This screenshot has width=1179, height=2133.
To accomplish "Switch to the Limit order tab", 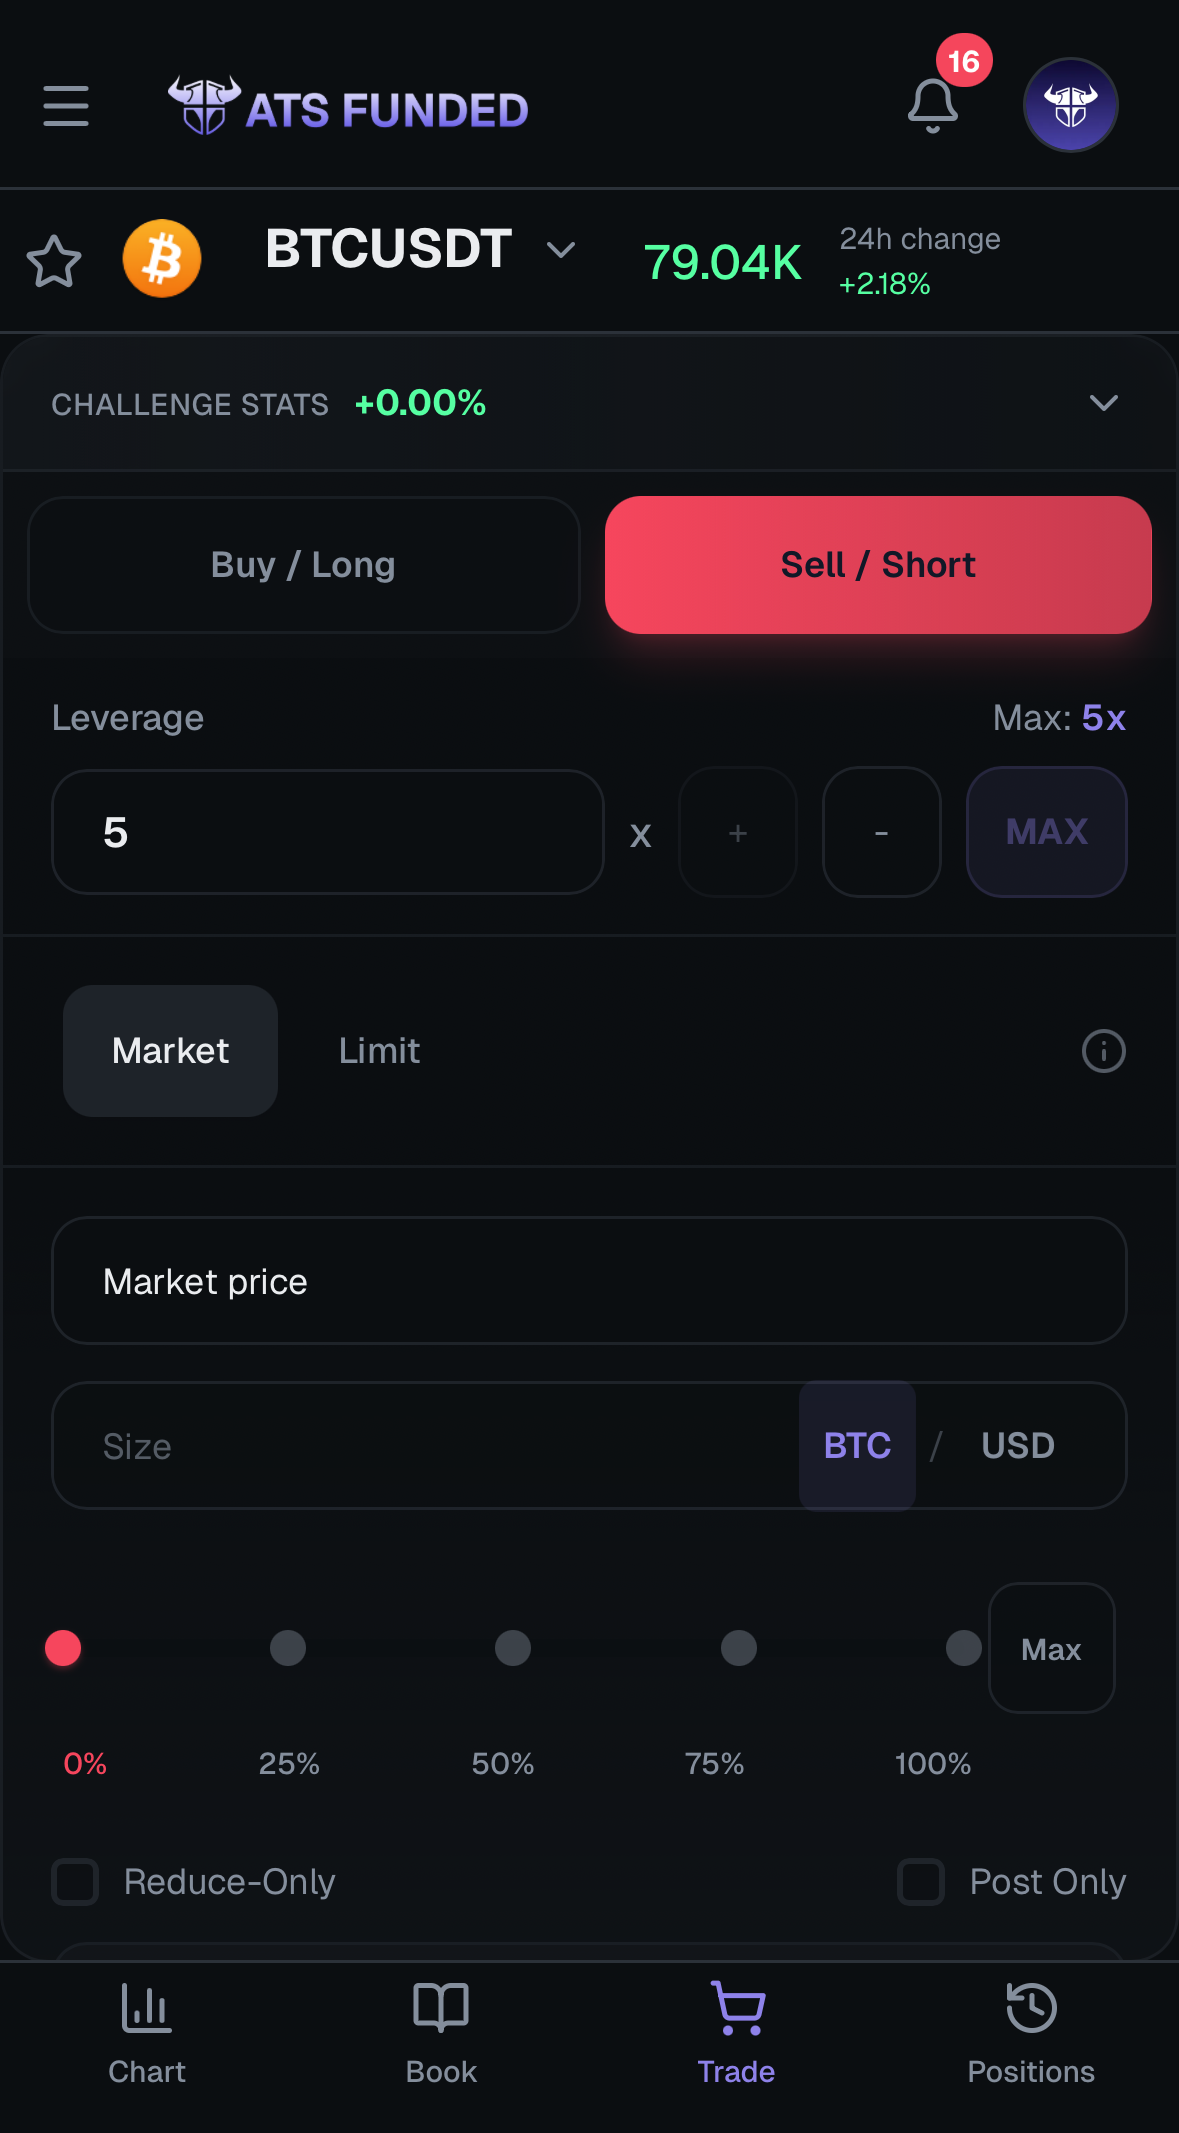I will [x=379, y=1051].
